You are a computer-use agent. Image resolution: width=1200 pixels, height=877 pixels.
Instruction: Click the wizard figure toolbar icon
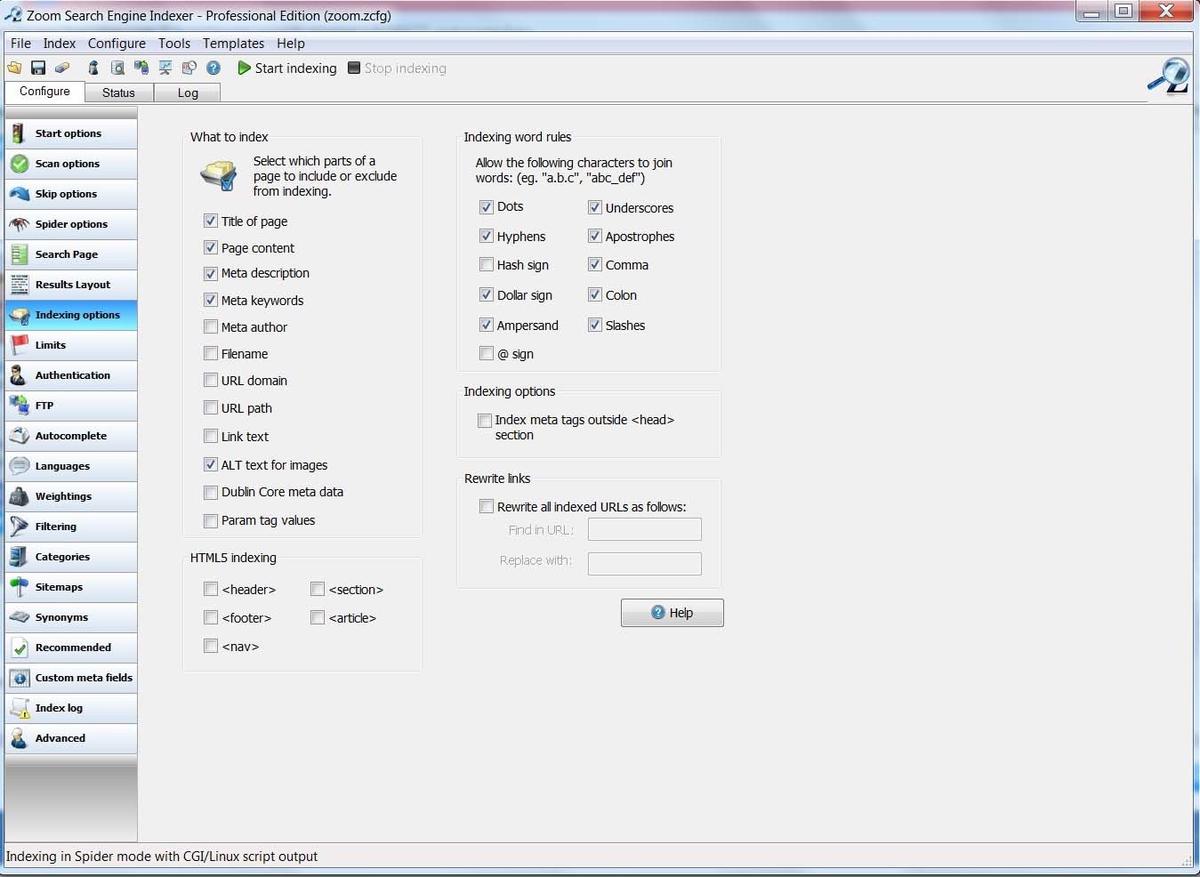tap(93, 68)
